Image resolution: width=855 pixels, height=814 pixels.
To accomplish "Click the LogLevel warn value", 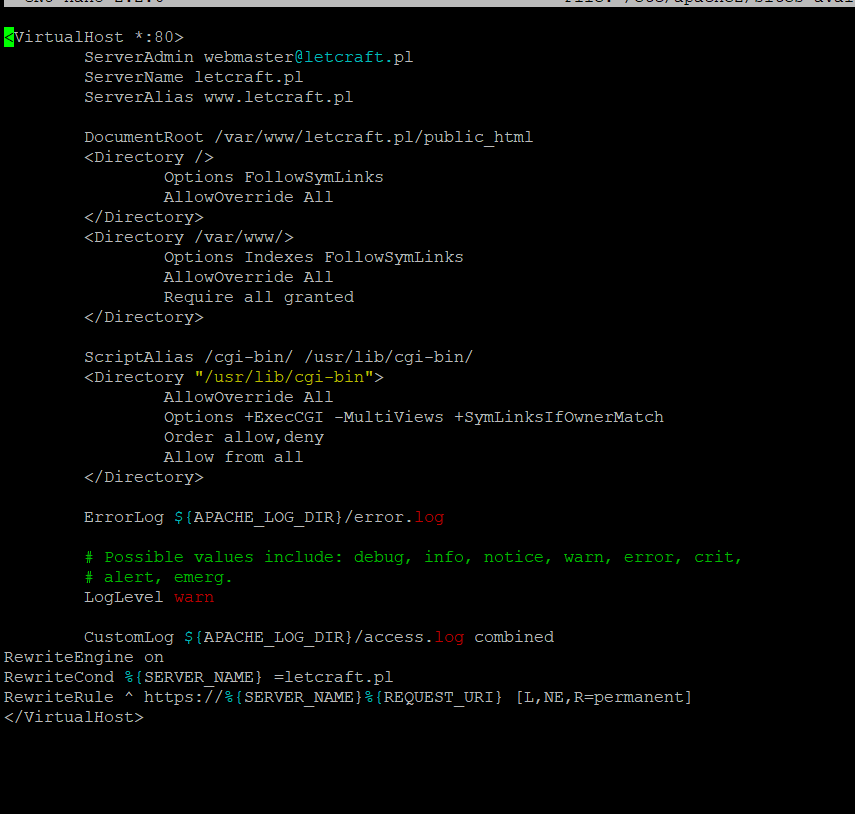I will tap(194, 597).
